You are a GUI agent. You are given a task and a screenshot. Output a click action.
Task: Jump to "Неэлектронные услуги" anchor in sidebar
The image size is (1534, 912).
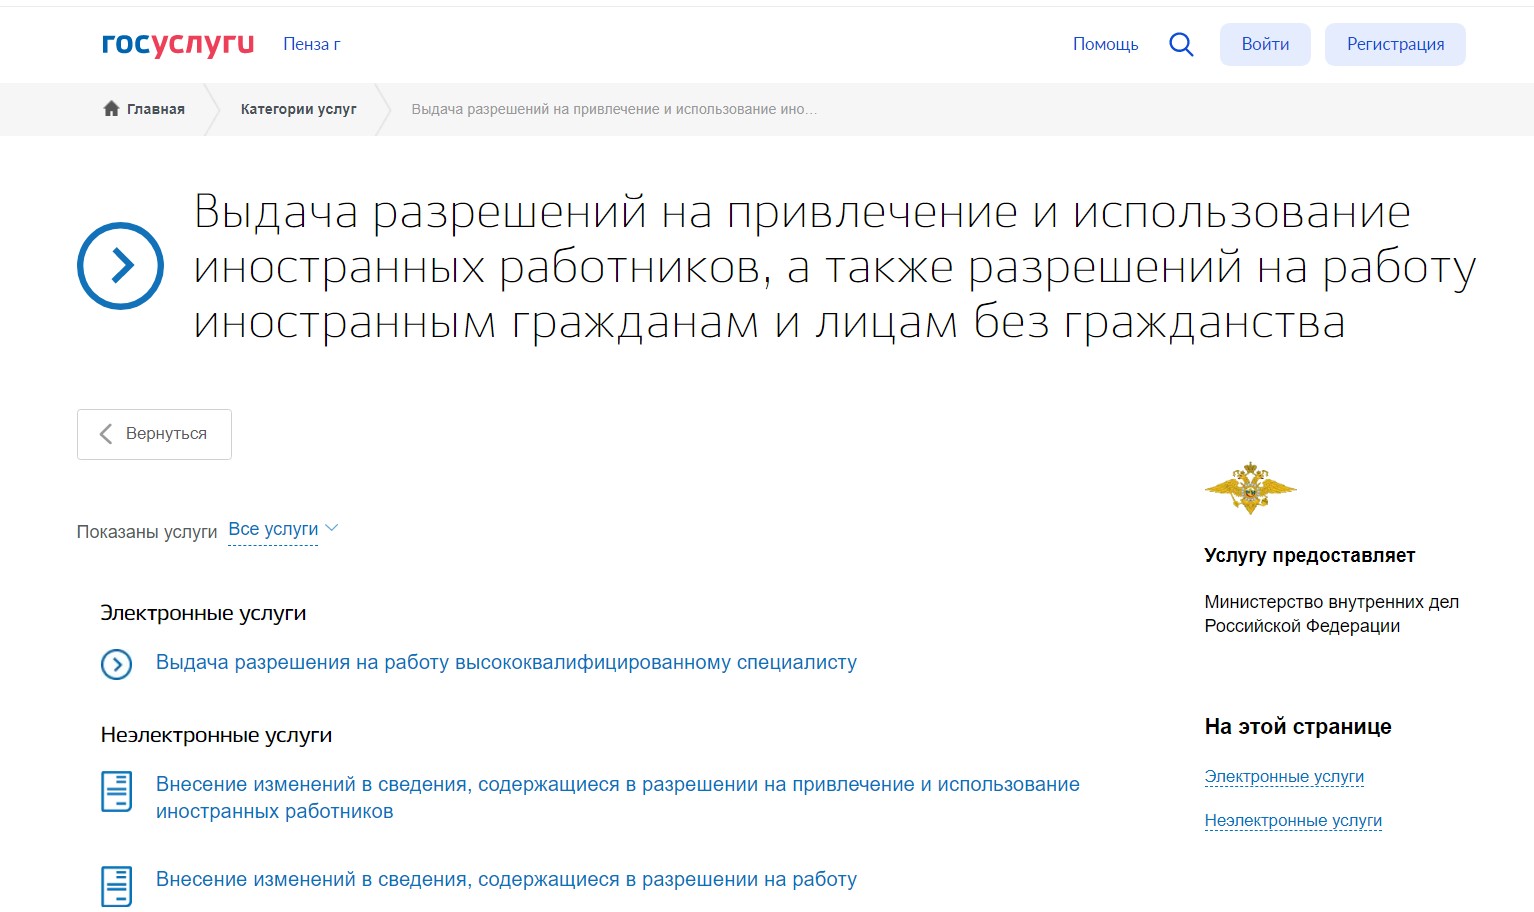click(1293, 821)
